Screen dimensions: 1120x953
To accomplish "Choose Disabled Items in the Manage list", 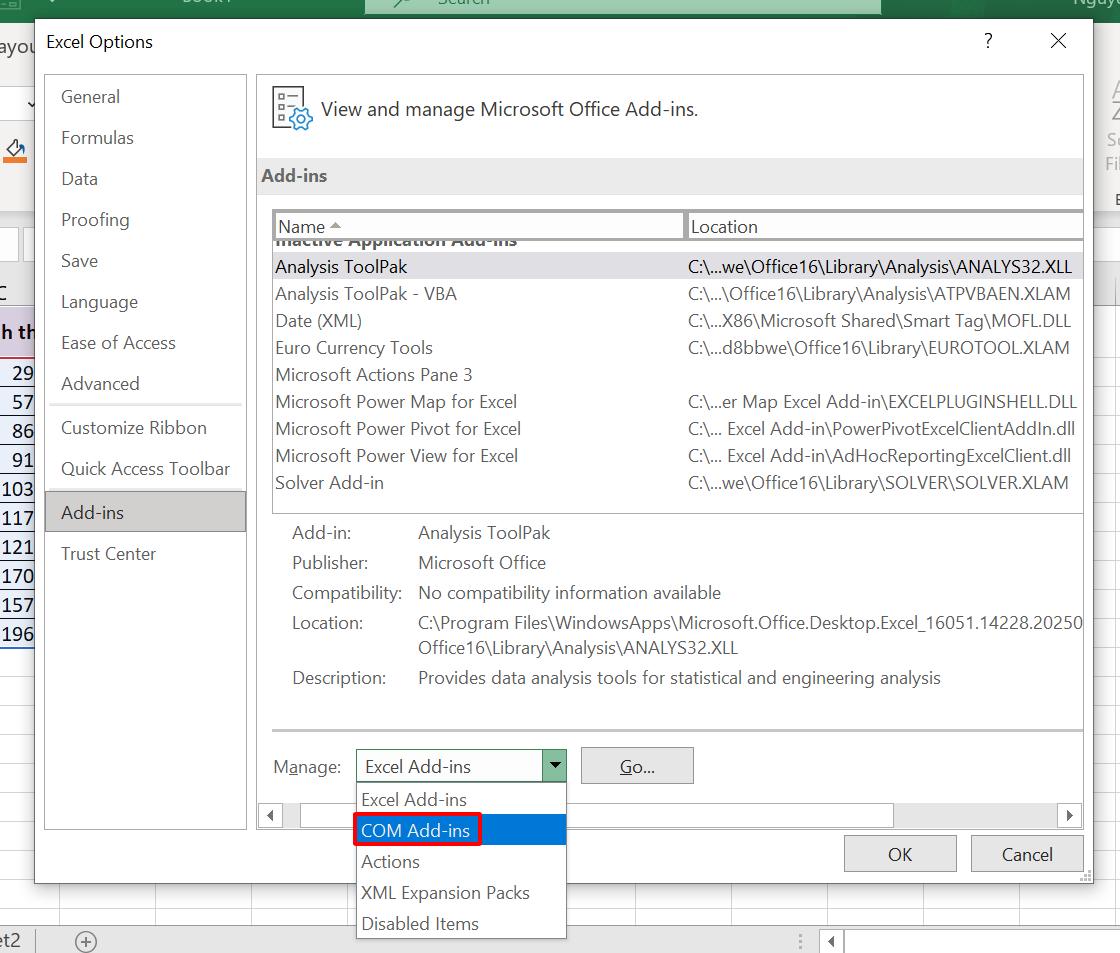I will pyautogui.click(x=421, y=923).
